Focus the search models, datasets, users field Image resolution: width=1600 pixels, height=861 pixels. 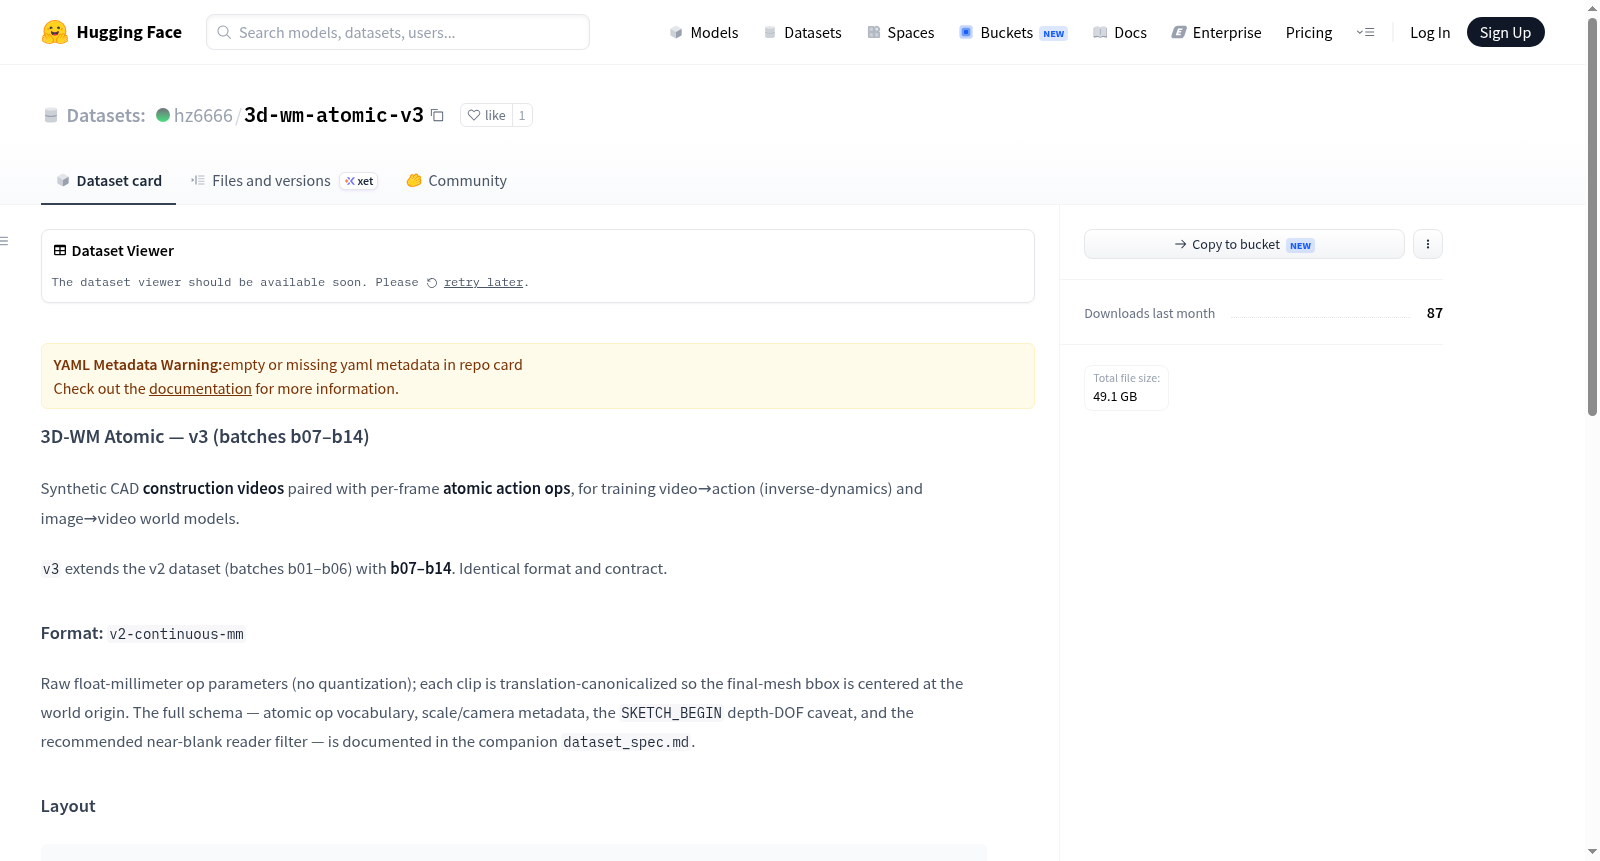[x=398, y=32]
